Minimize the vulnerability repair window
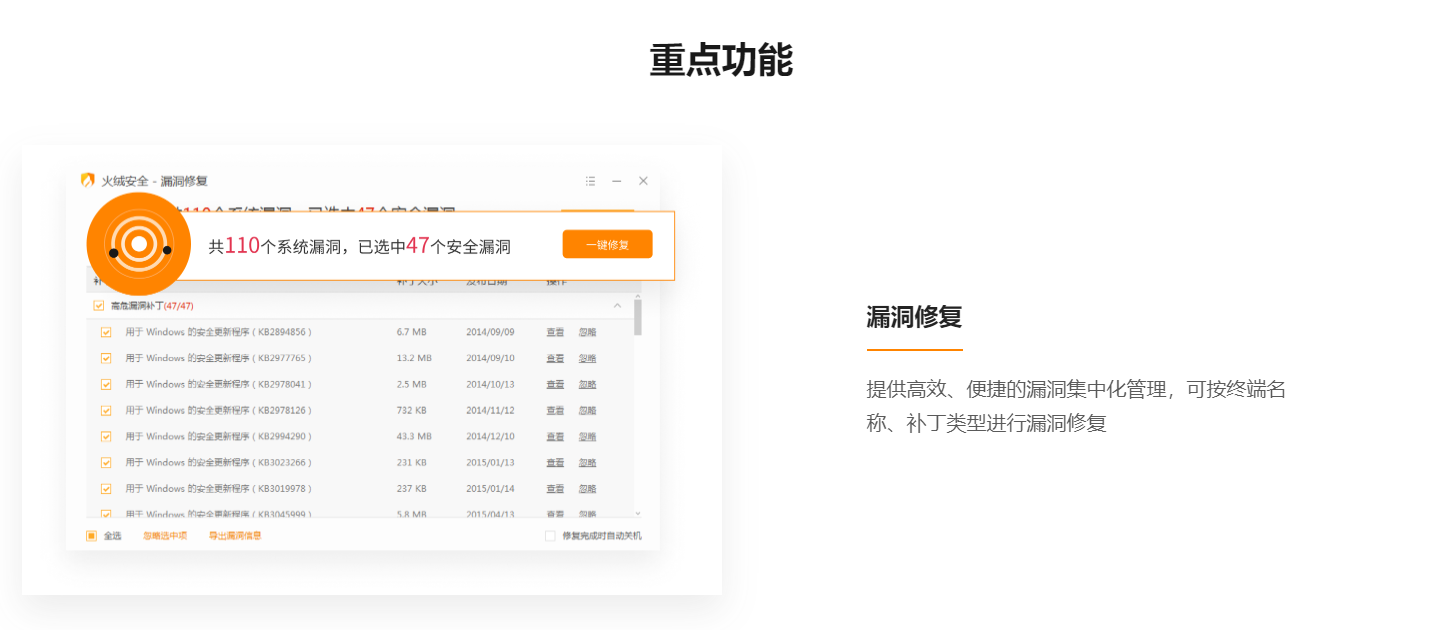The image size is (1432, 630). coord(616,181)
